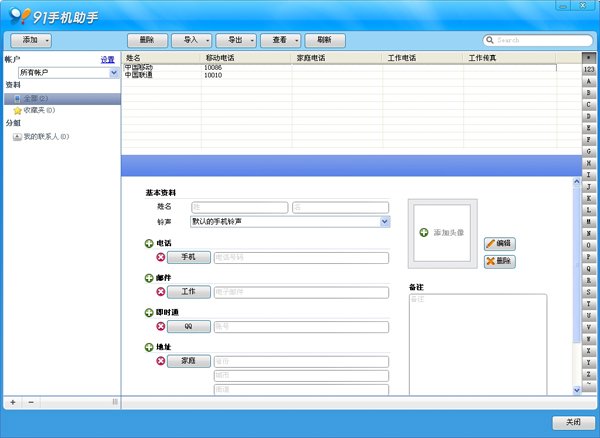Click the 91手机助手 logo icon
Viewport: 600px width, 438px height.
19,16
